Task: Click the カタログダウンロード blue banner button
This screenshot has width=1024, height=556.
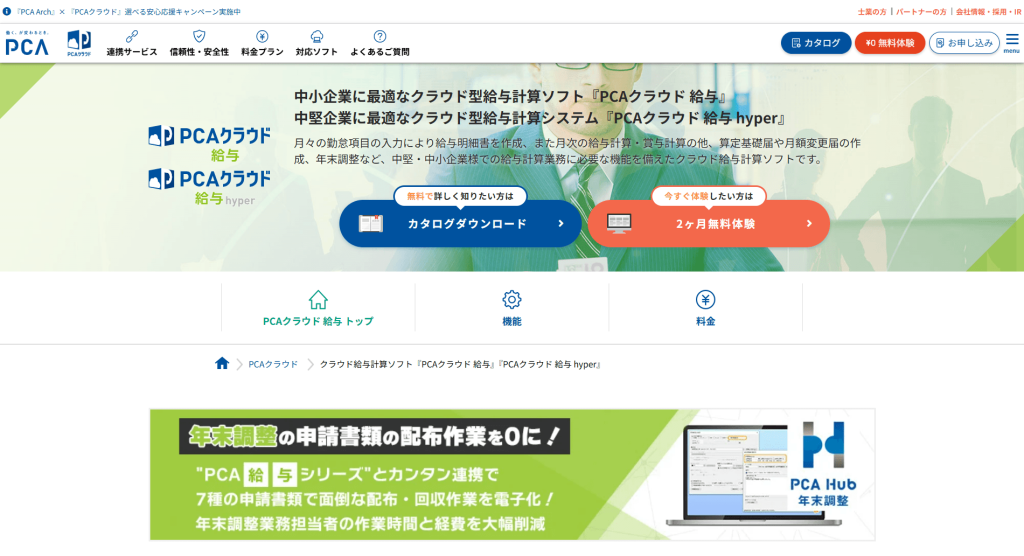Action: pos(460,223)
